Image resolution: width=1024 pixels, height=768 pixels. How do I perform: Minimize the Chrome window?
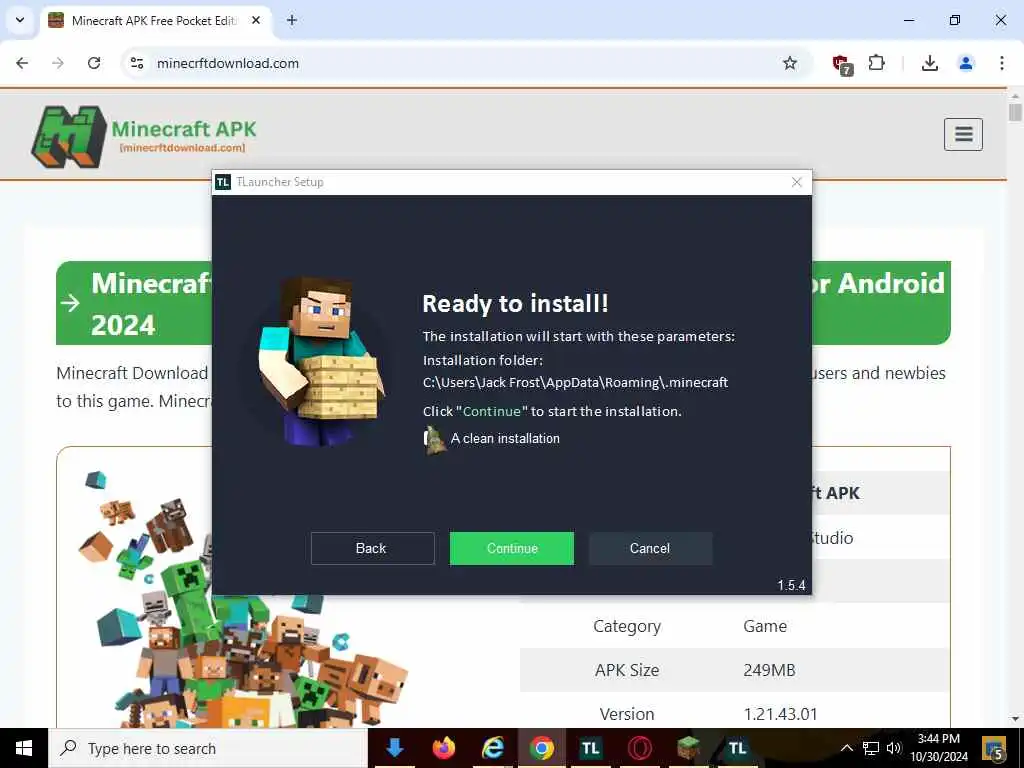[x=909, y=20]
